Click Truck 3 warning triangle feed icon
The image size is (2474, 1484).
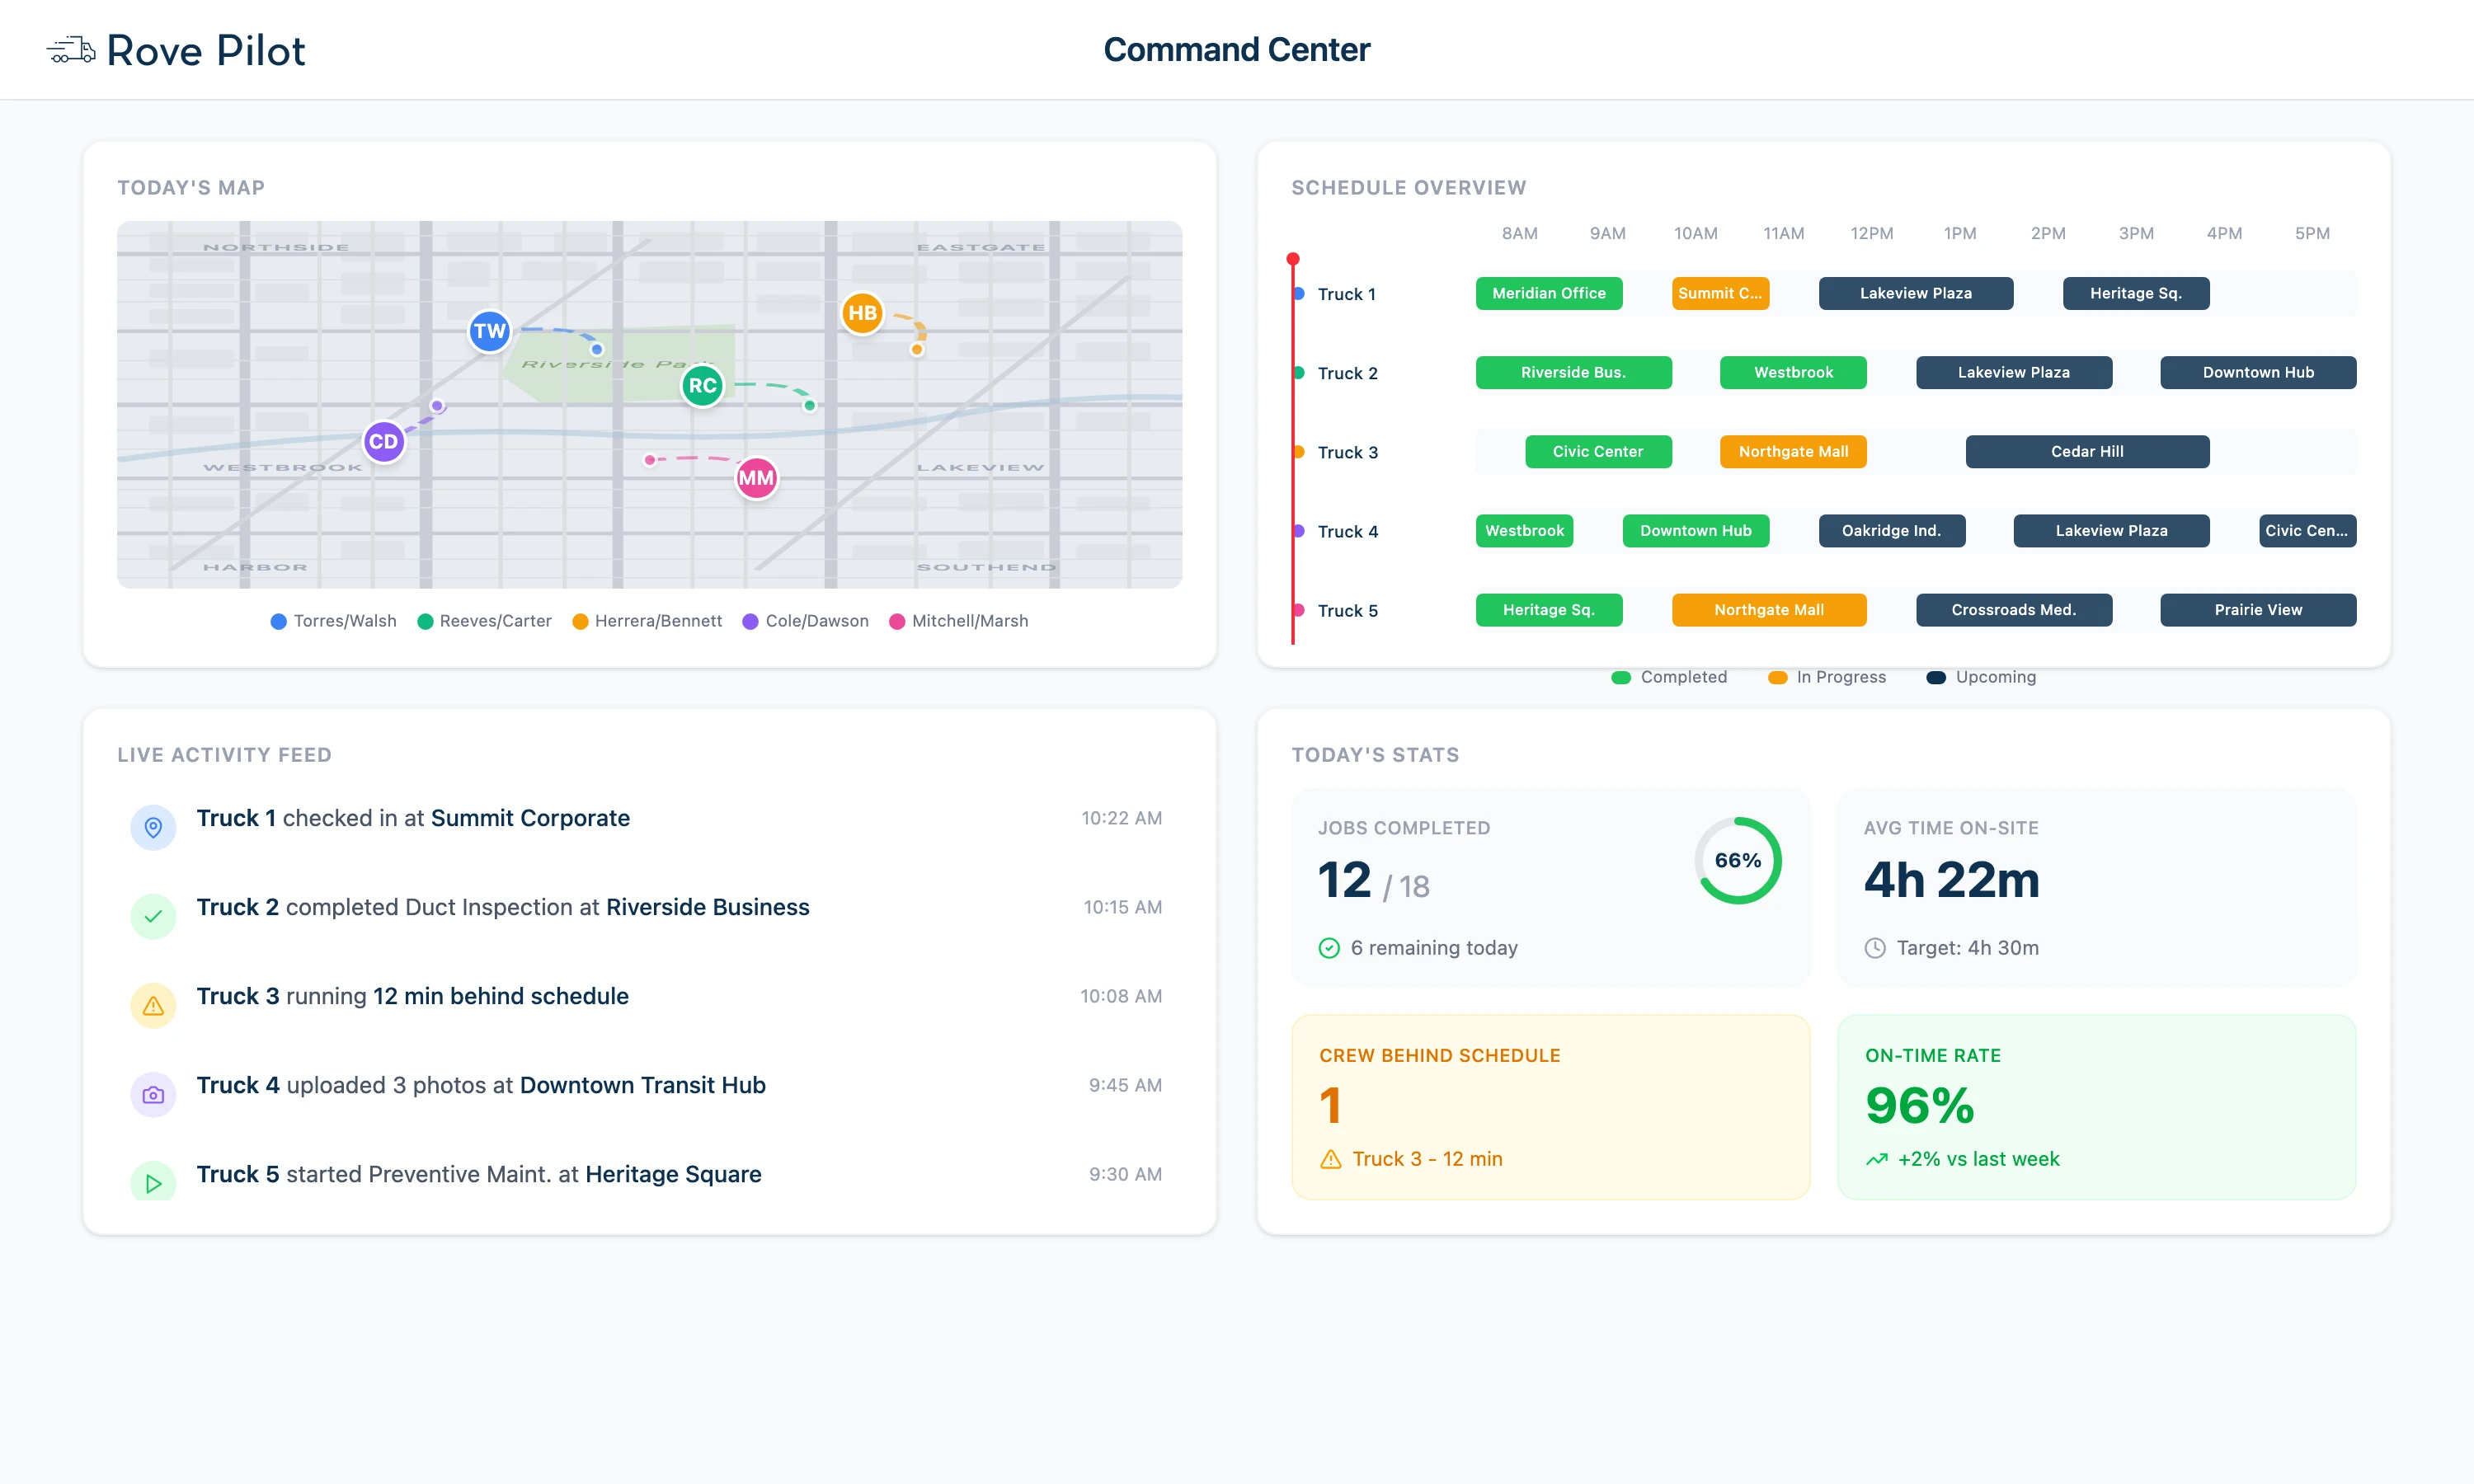[x=153, y=1005]
